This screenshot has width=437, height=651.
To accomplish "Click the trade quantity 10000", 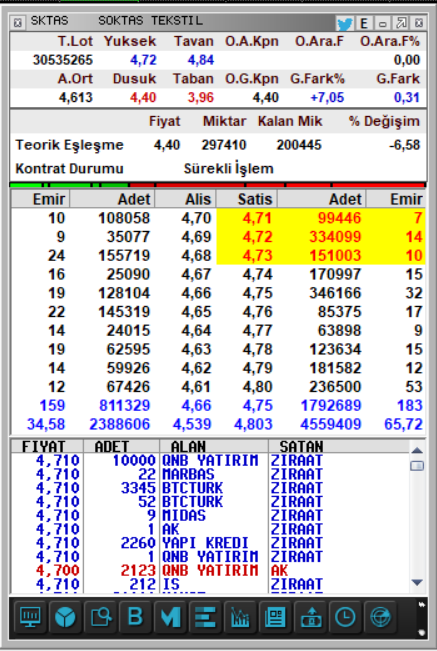I will pyautogui.click(x=134, y=460).
